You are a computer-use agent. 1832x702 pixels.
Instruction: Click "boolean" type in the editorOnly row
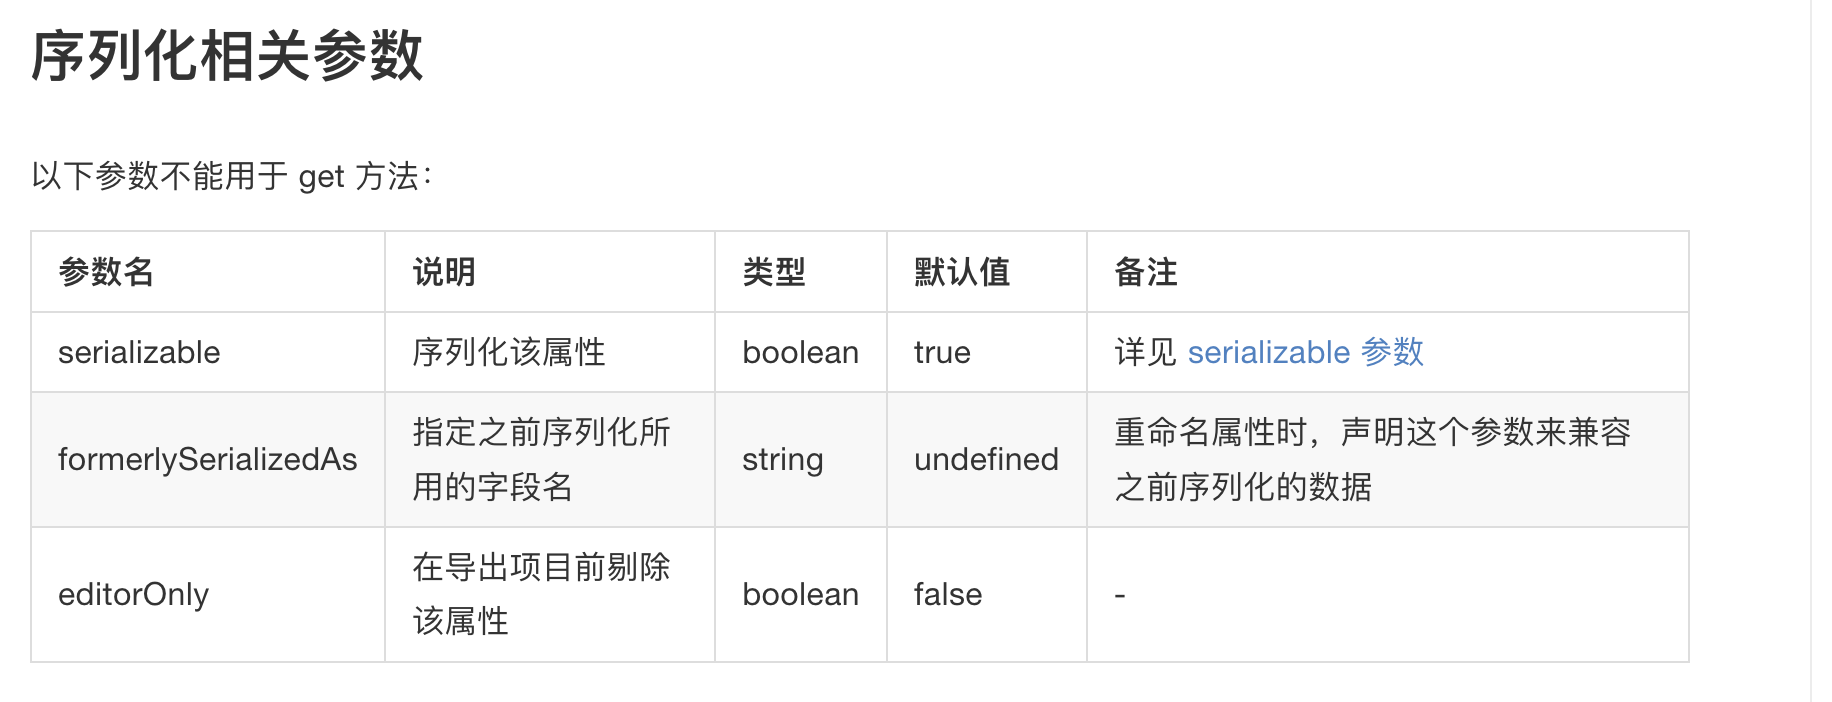800,594
